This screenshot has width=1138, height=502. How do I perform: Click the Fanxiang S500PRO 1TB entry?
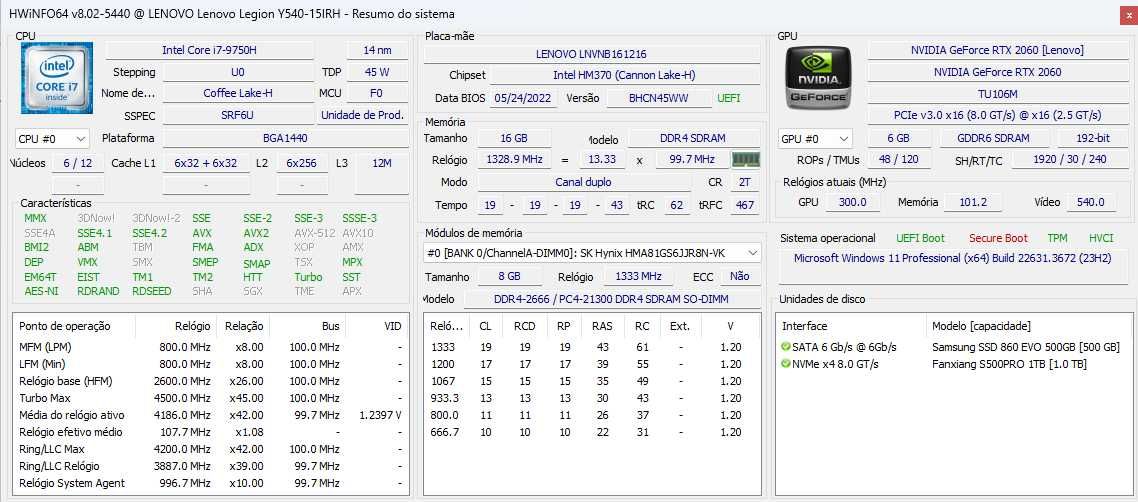point(1009,363)
